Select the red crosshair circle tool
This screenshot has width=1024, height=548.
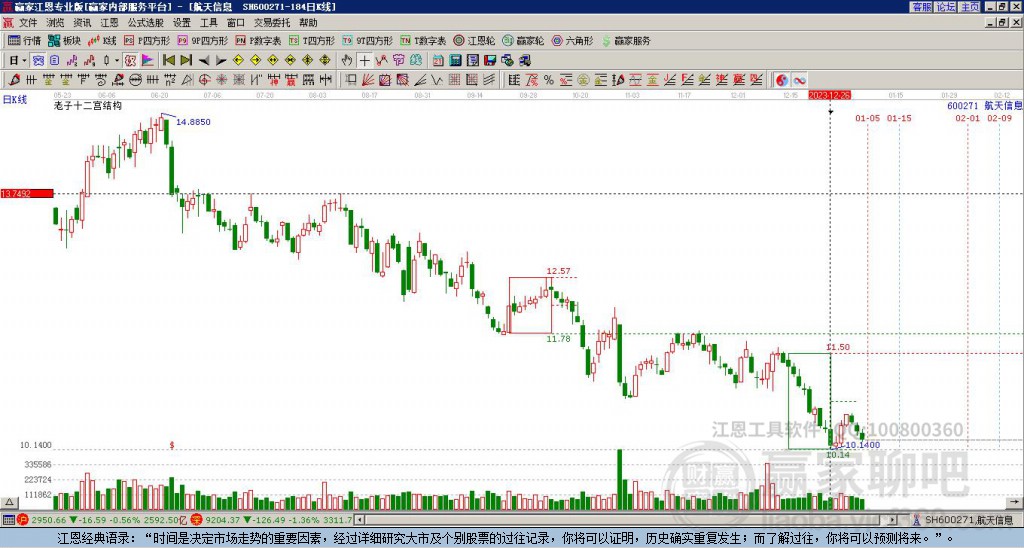[x=204, y=80]
